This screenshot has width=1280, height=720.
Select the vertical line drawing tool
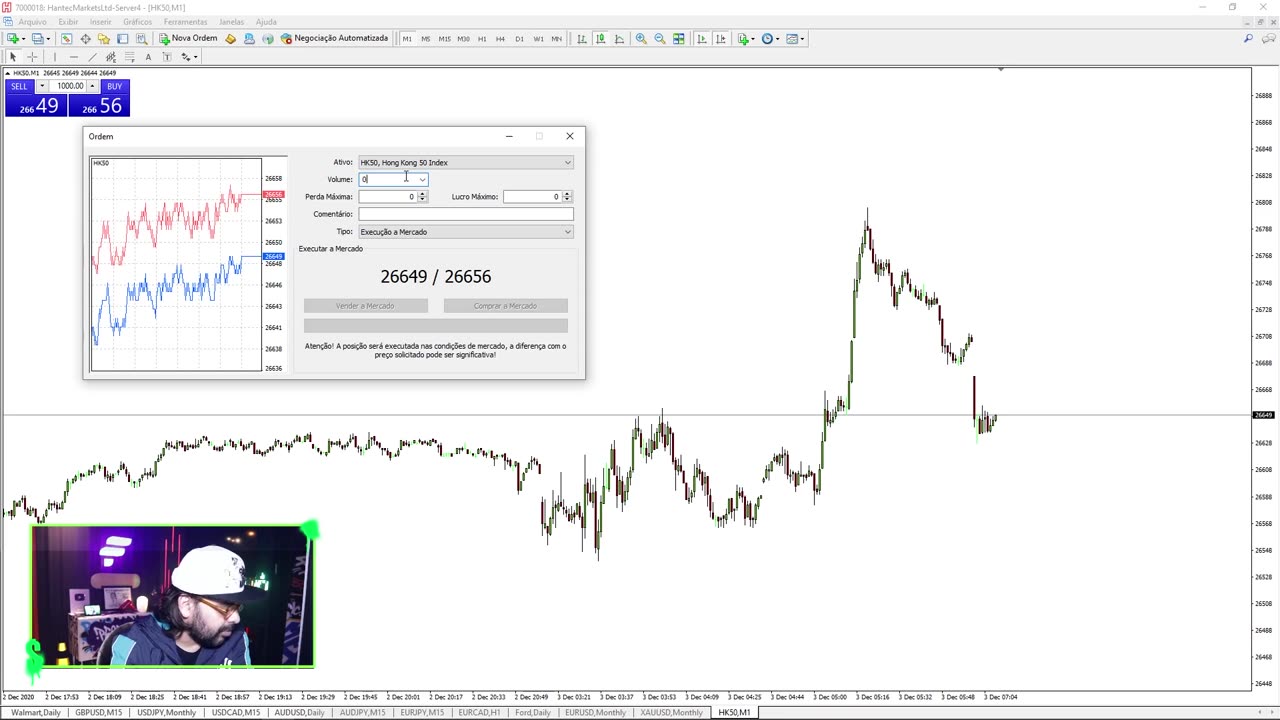[55, 57]
